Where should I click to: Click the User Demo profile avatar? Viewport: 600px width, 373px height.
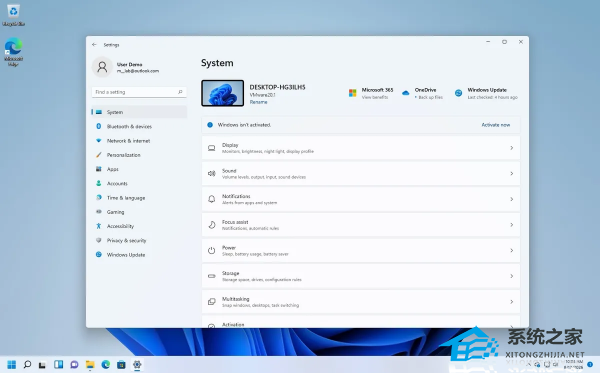coord(102,67)
